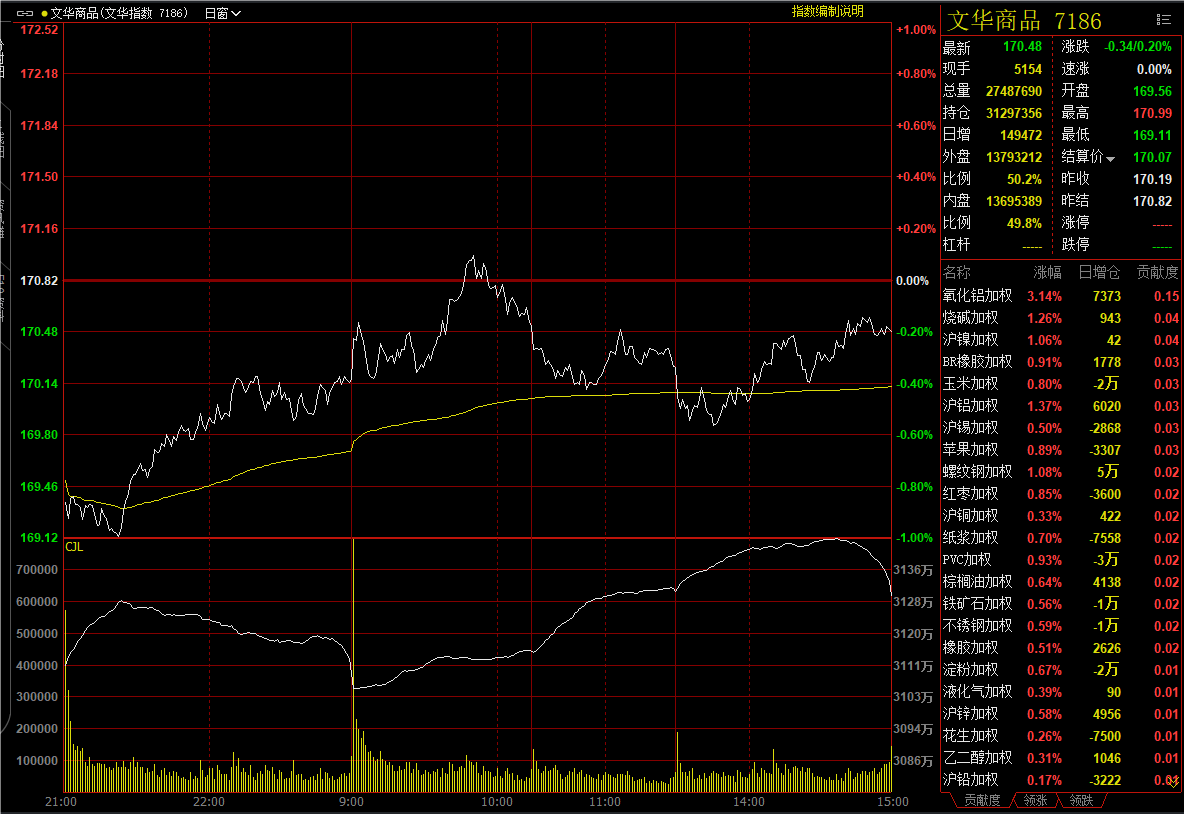Click the 文华商品 7186 quote panel title
1184x814 pixels.
tap(1024, 20)
